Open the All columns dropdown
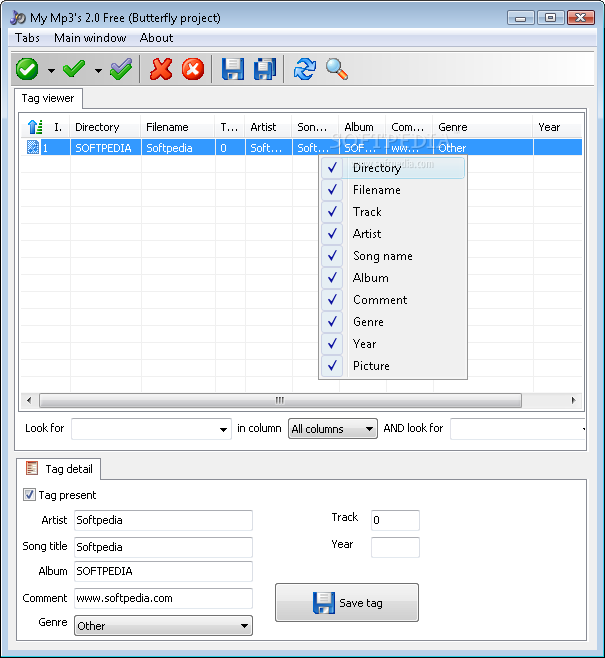This screenshot has width=605, height=658. [x=333, y=429]
